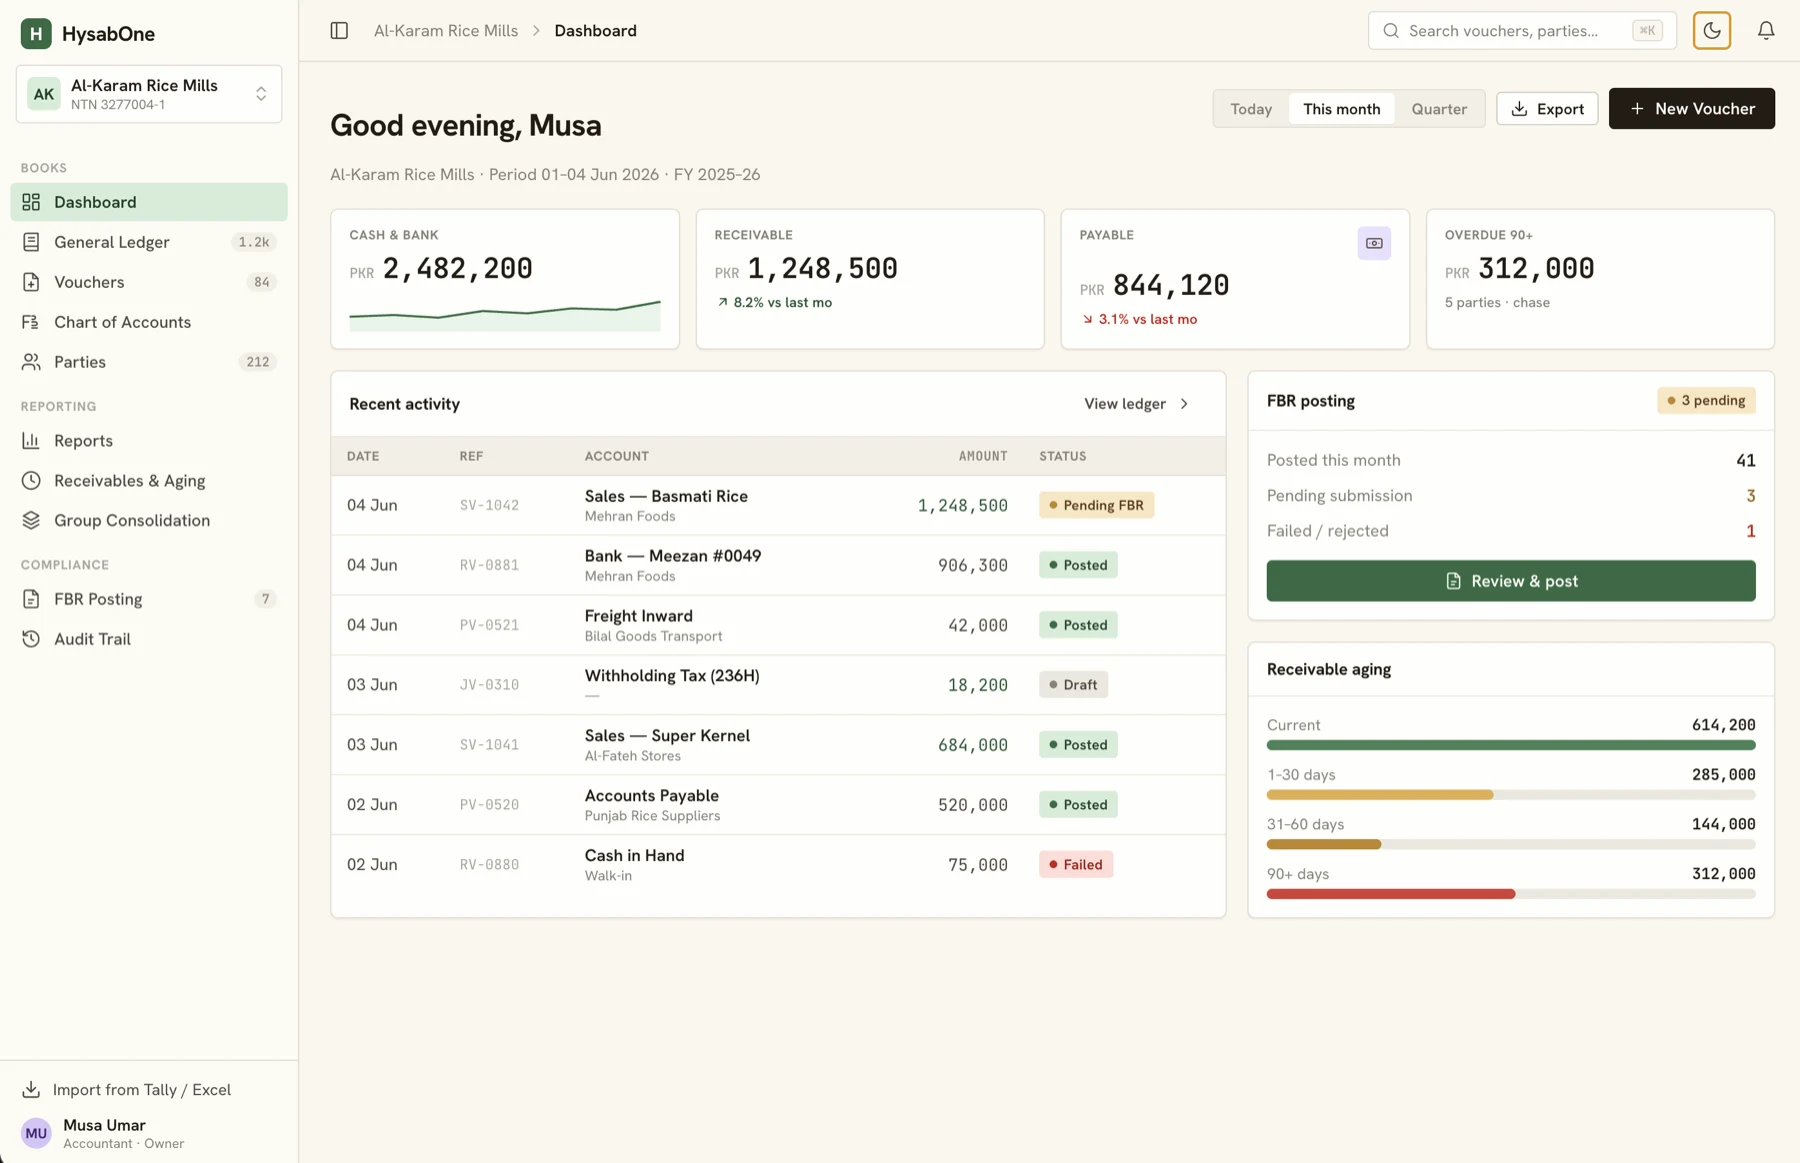Toggle the sidebar panel icon
Screen dimensions: 1800x1163
(x=339, y=31)
